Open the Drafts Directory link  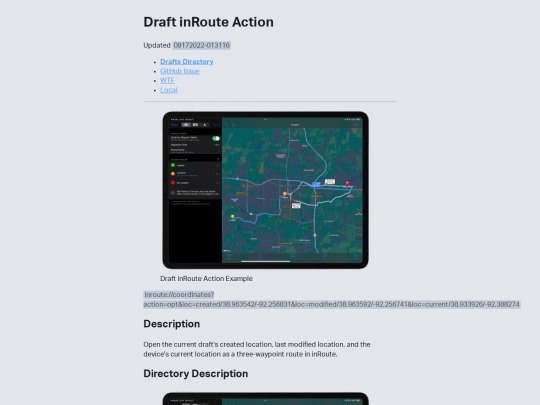click(x=187, y=62)
